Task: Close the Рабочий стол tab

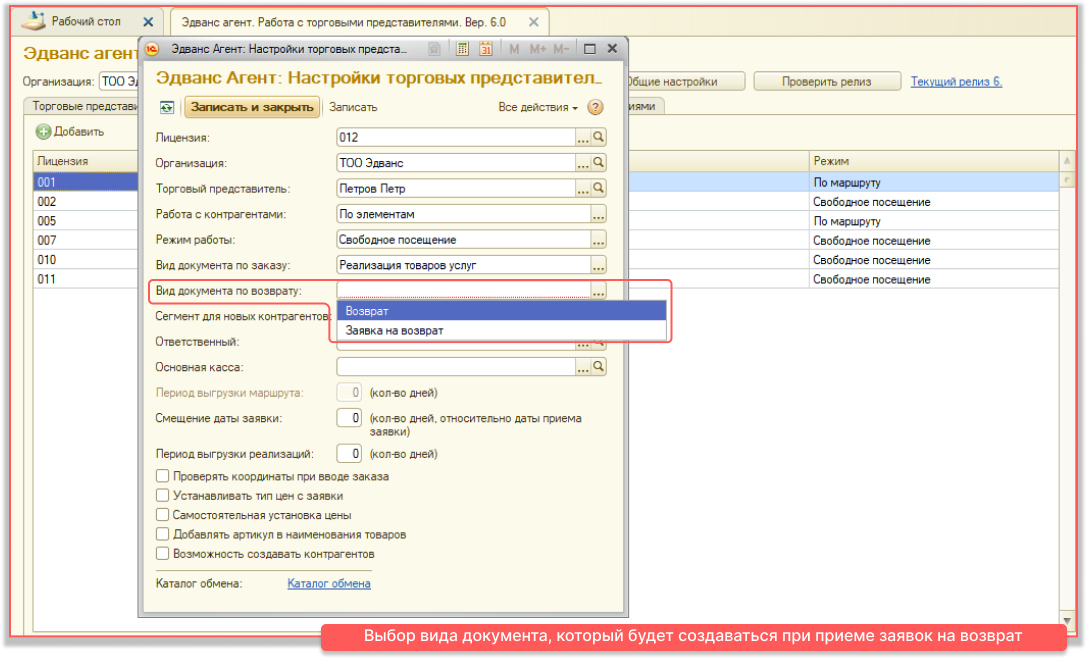Action: pos(148,22)
